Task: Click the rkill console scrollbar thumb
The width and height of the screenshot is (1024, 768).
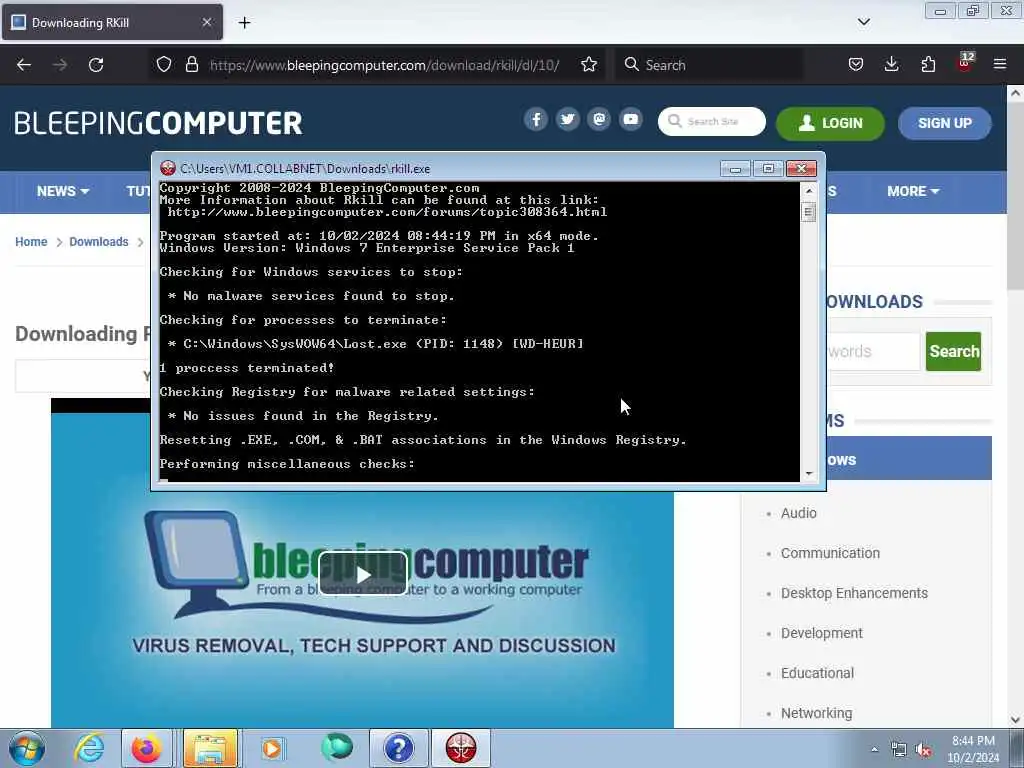Action: pos(808,212)
